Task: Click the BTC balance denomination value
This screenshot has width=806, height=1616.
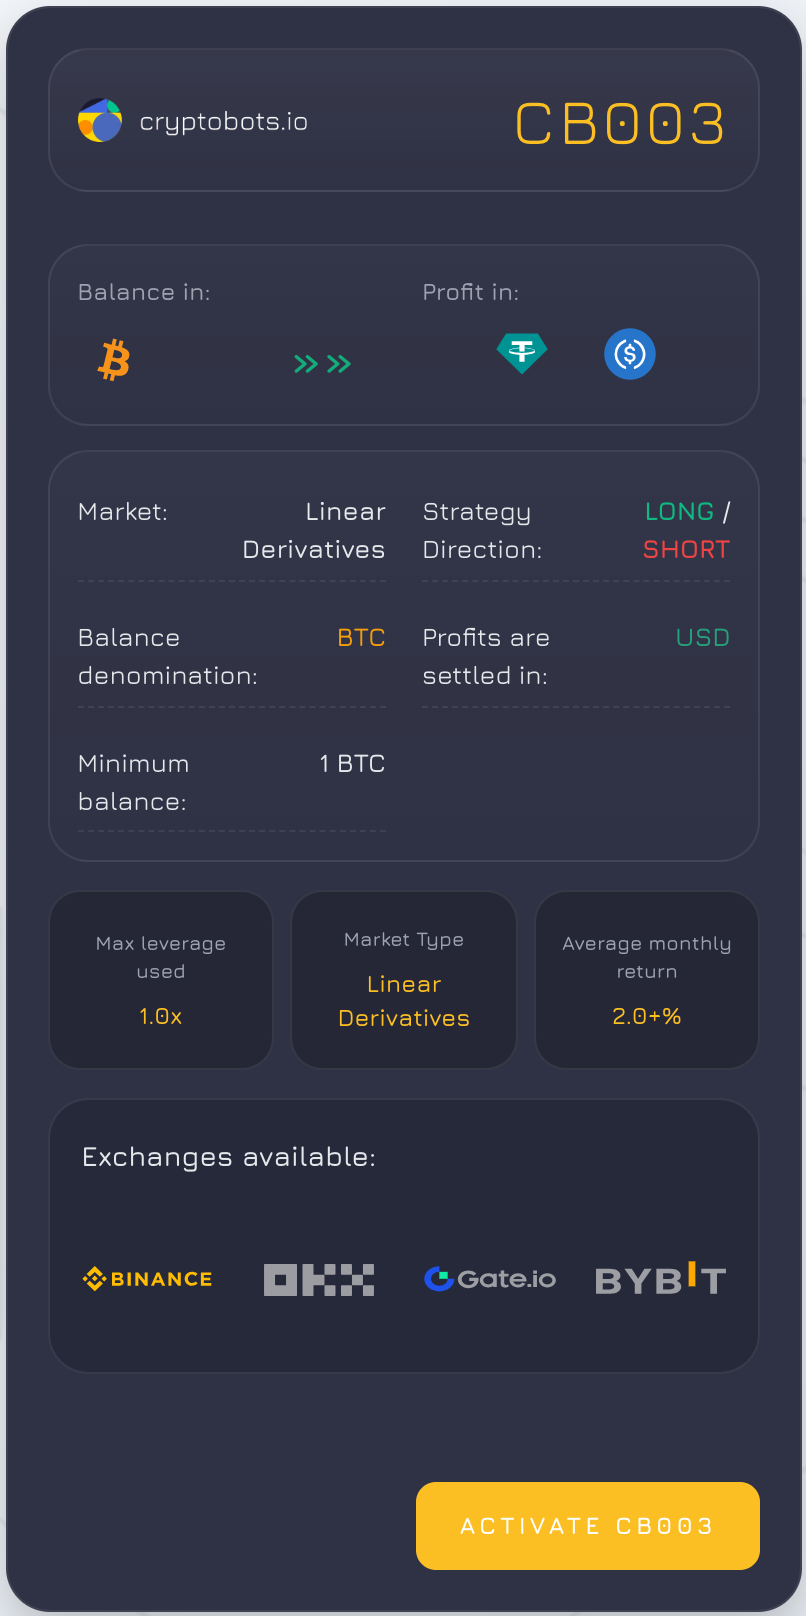Action: (x=362, y=638)
